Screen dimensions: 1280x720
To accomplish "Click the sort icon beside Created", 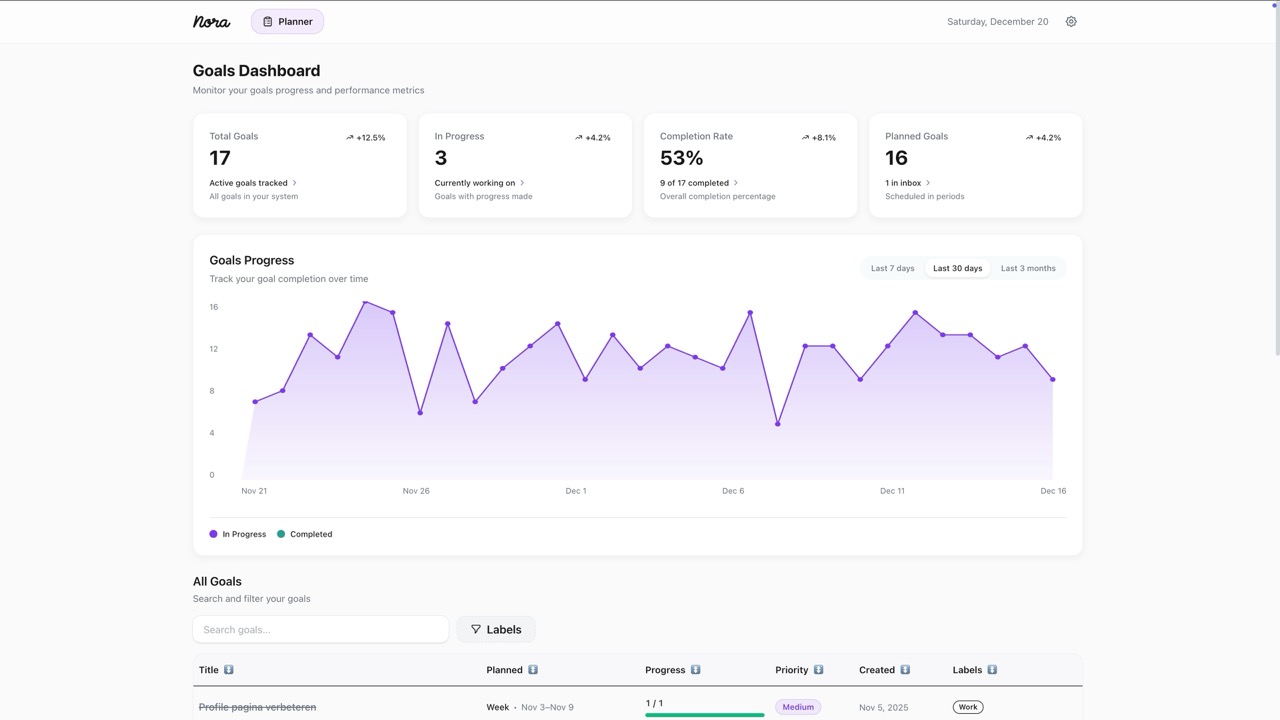I will point(905,670).
